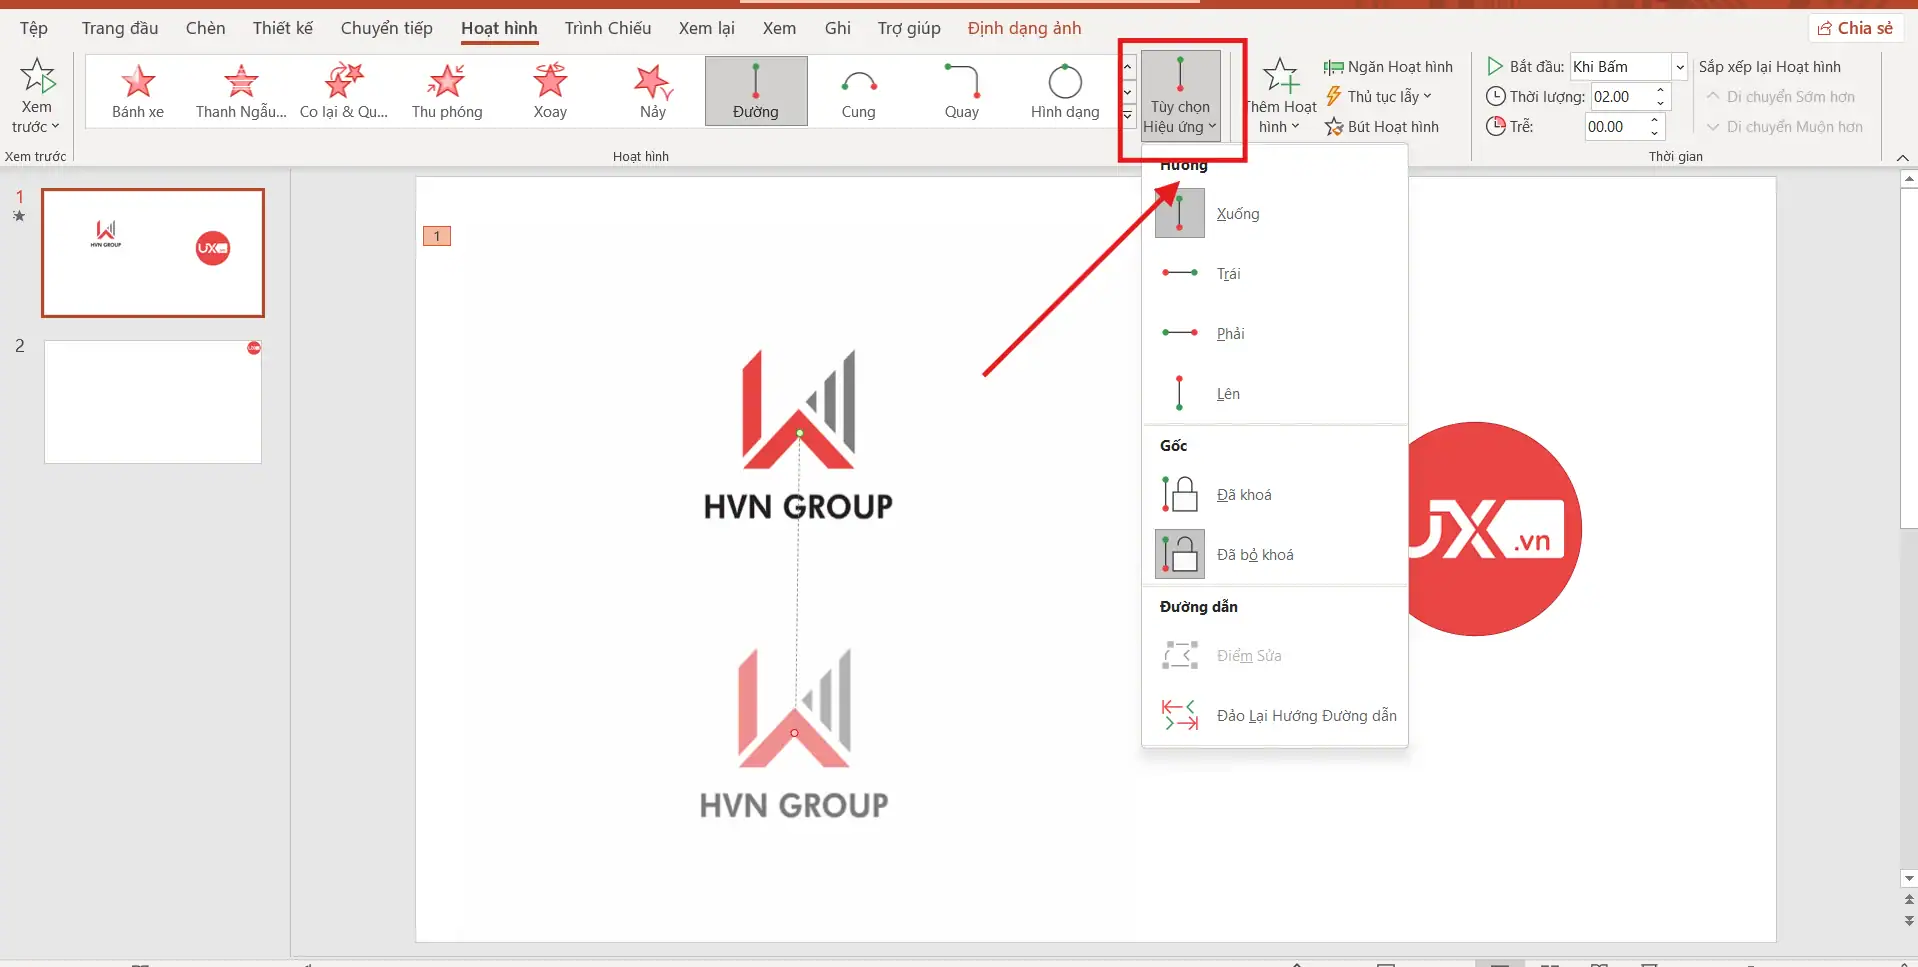Switch to the Định dạng ảnh tab
Screen dimensions: 1918x967
[1025, 28]
